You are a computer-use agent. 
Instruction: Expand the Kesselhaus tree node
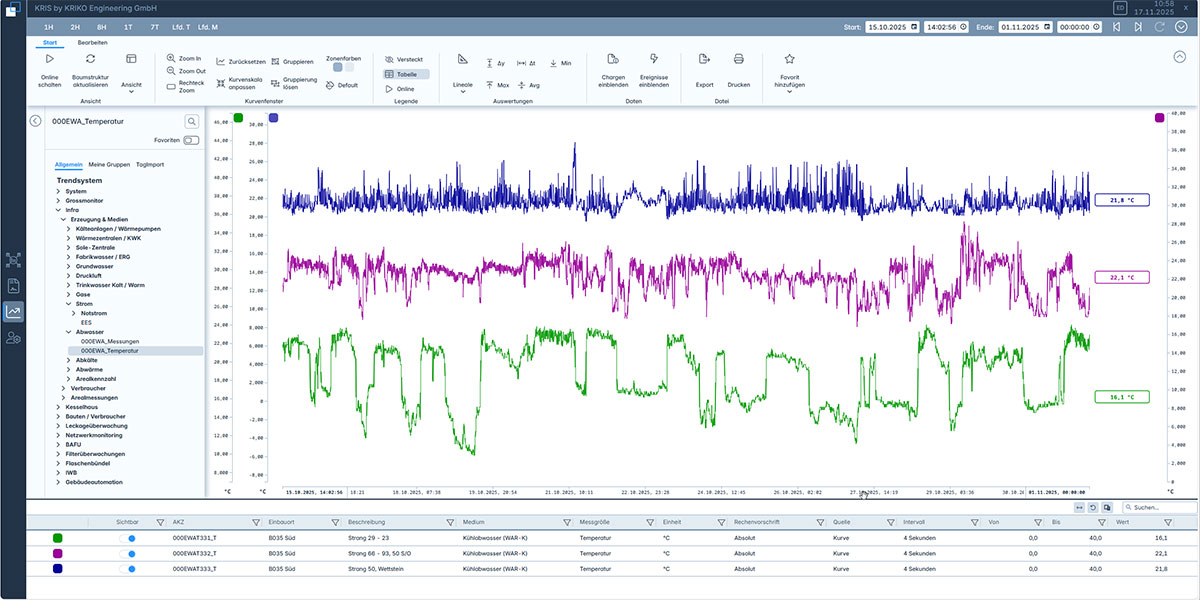[58, 407]
